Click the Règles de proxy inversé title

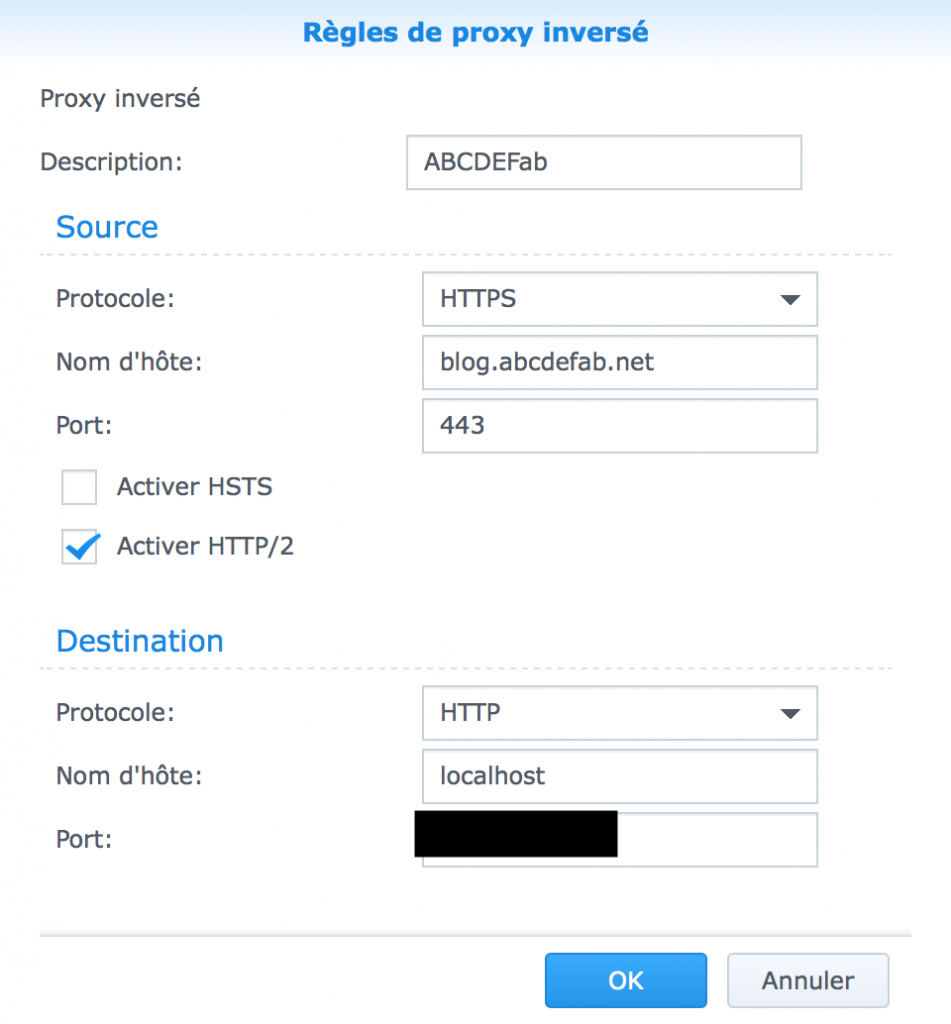pos(475,32)
